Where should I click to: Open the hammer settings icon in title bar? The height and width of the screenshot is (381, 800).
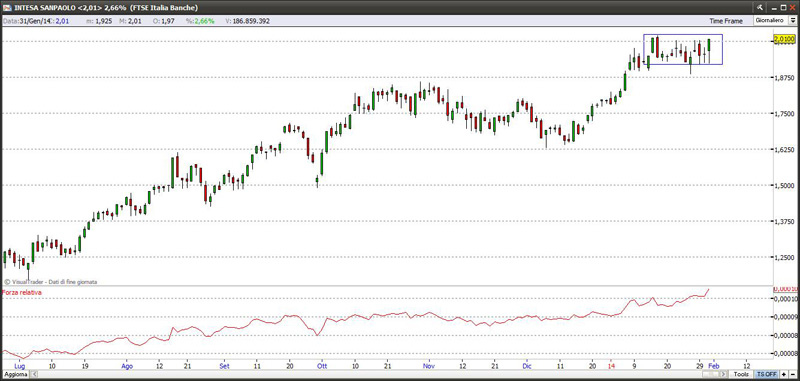760,7
